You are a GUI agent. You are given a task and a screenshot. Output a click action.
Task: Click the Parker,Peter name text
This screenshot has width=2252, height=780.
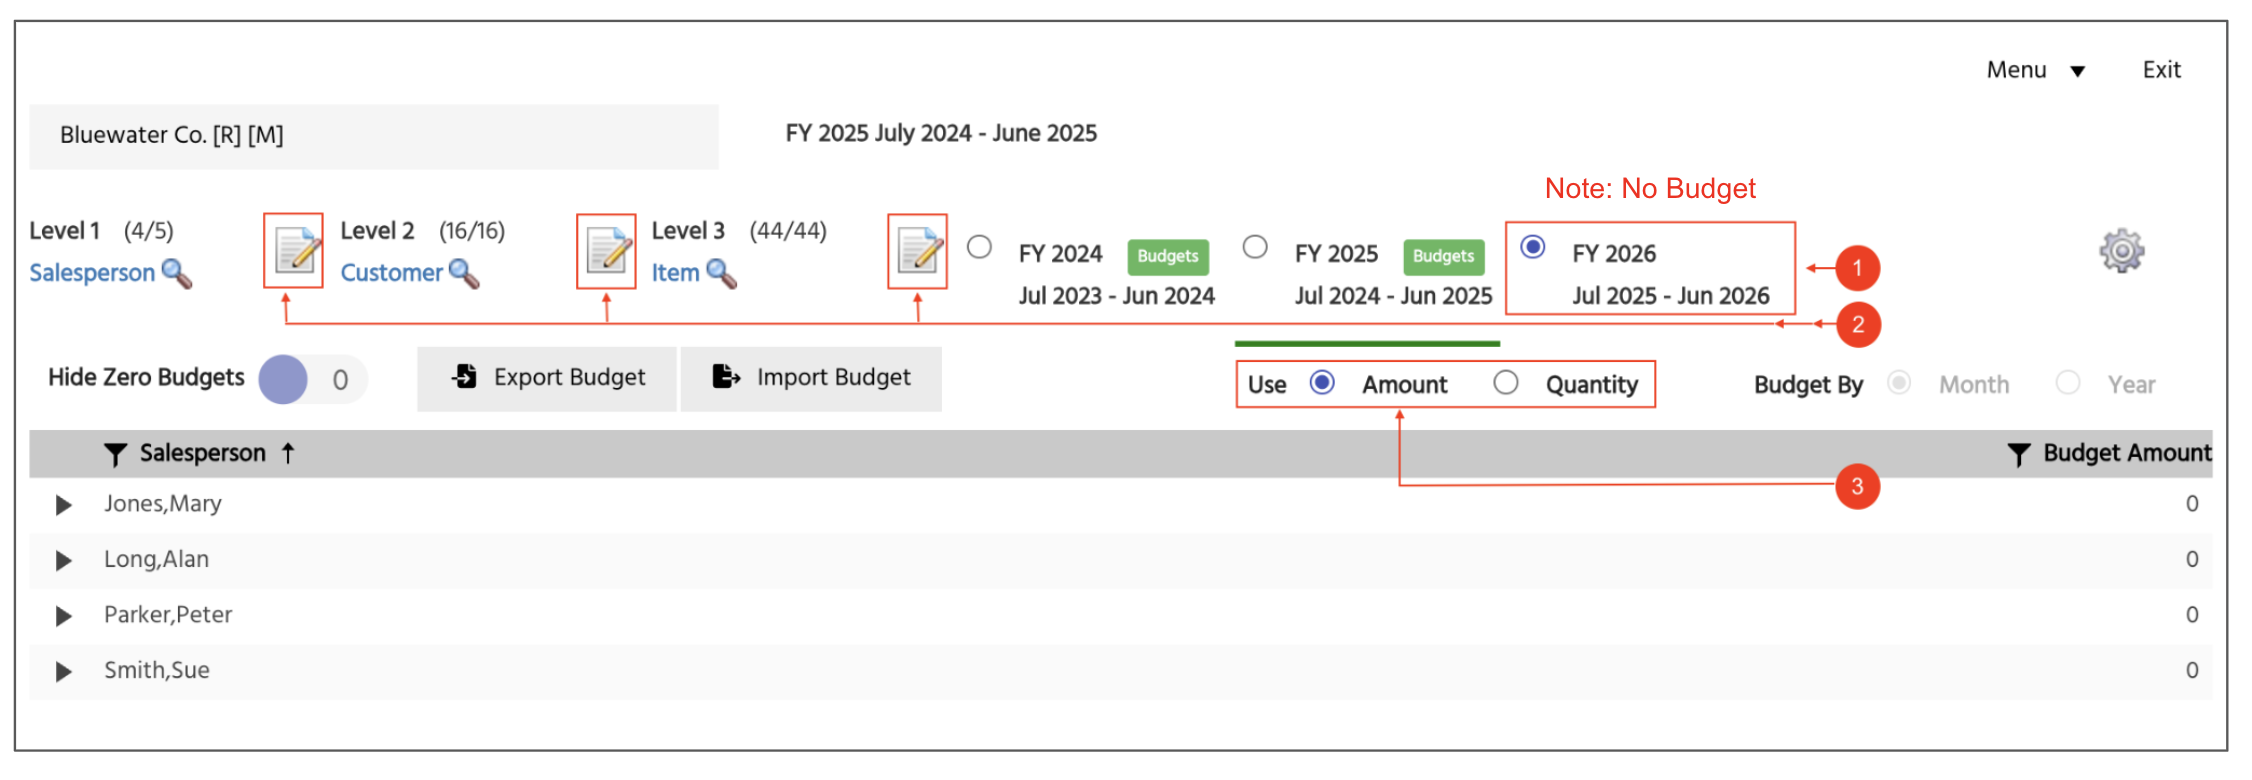pyautogui.click(x=168, y=615)
